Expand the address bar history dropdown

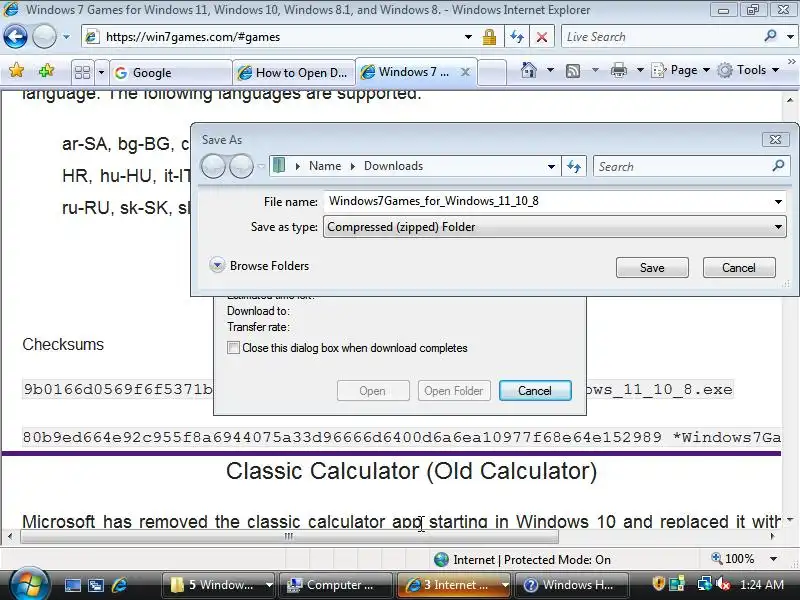click(468, 37)
